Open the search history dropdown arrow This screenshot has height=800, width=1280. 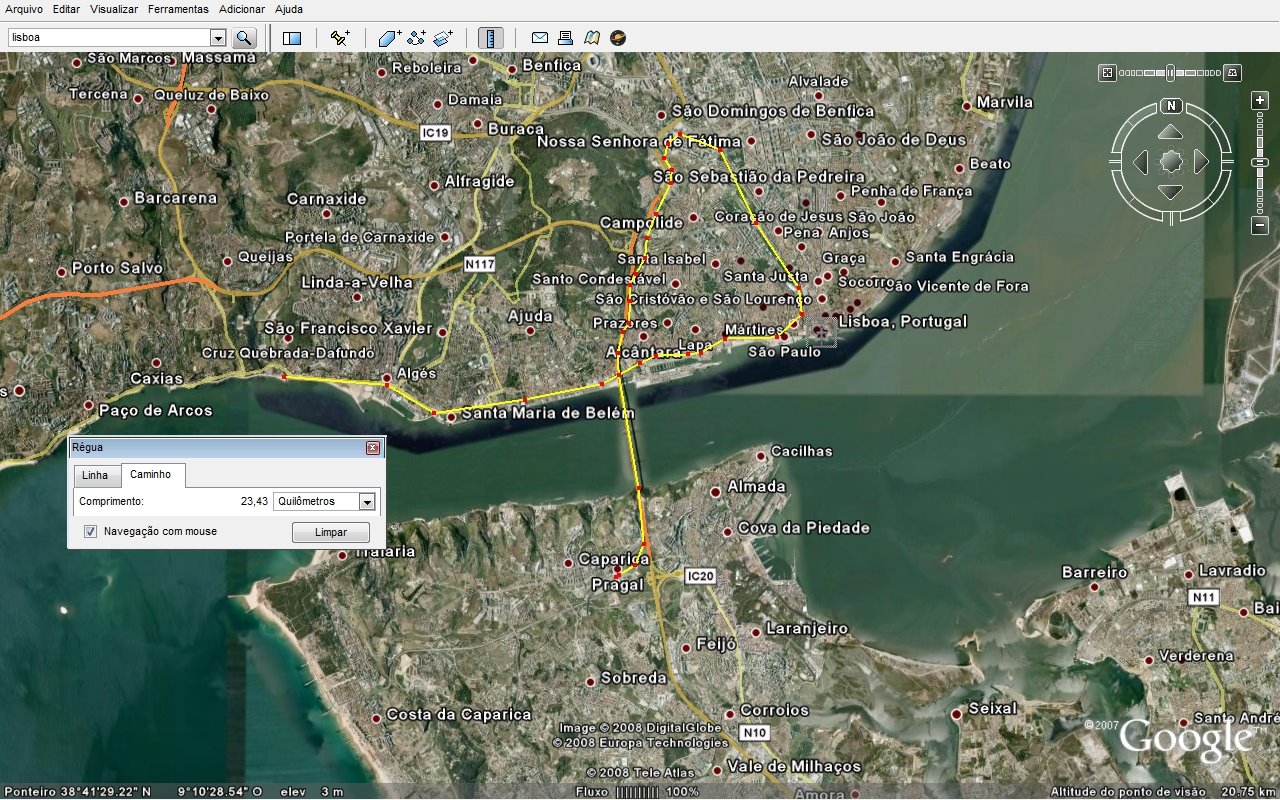click(218, 38)
